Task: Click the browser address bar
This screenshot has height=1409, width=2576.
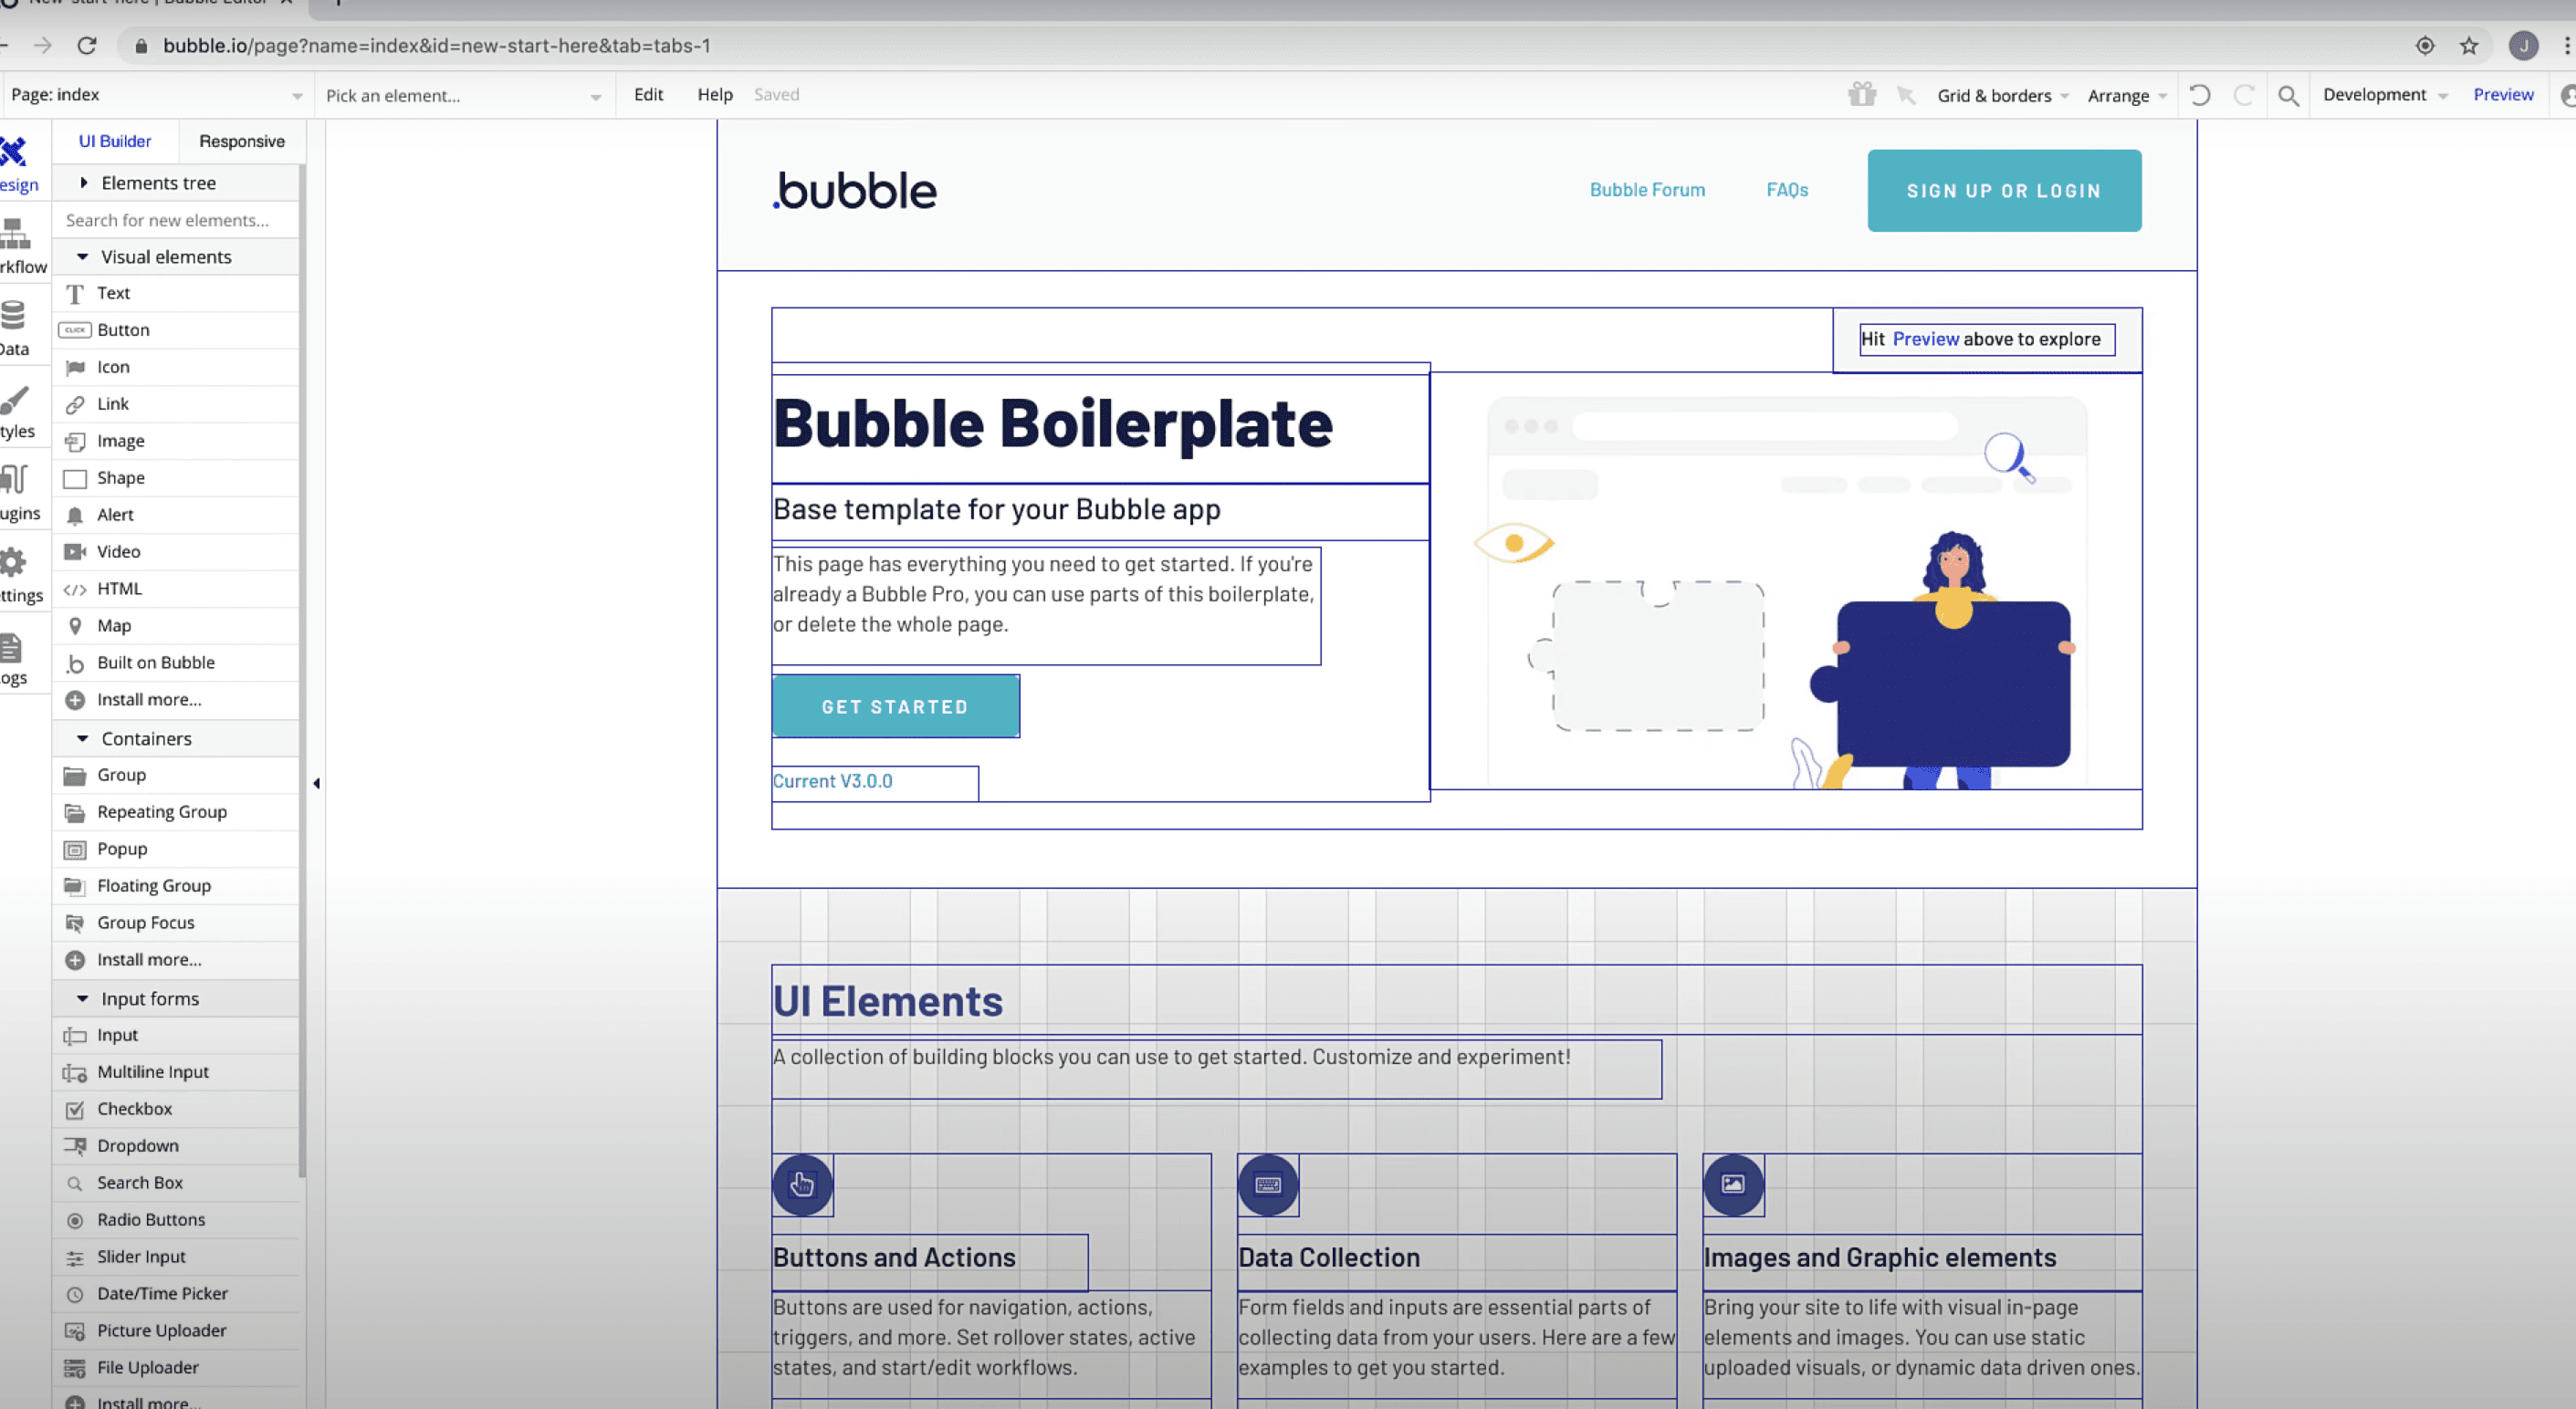Action: pyautogui.click(x=1260, y=46)
